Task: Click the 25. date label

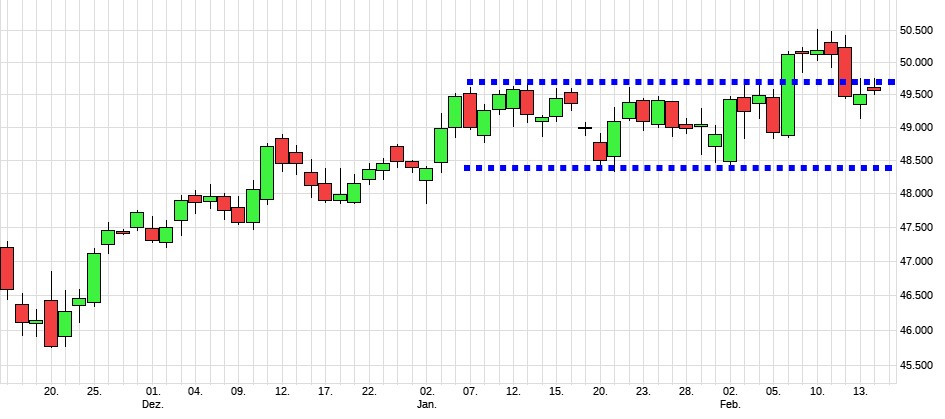Action: pos(93,391)
